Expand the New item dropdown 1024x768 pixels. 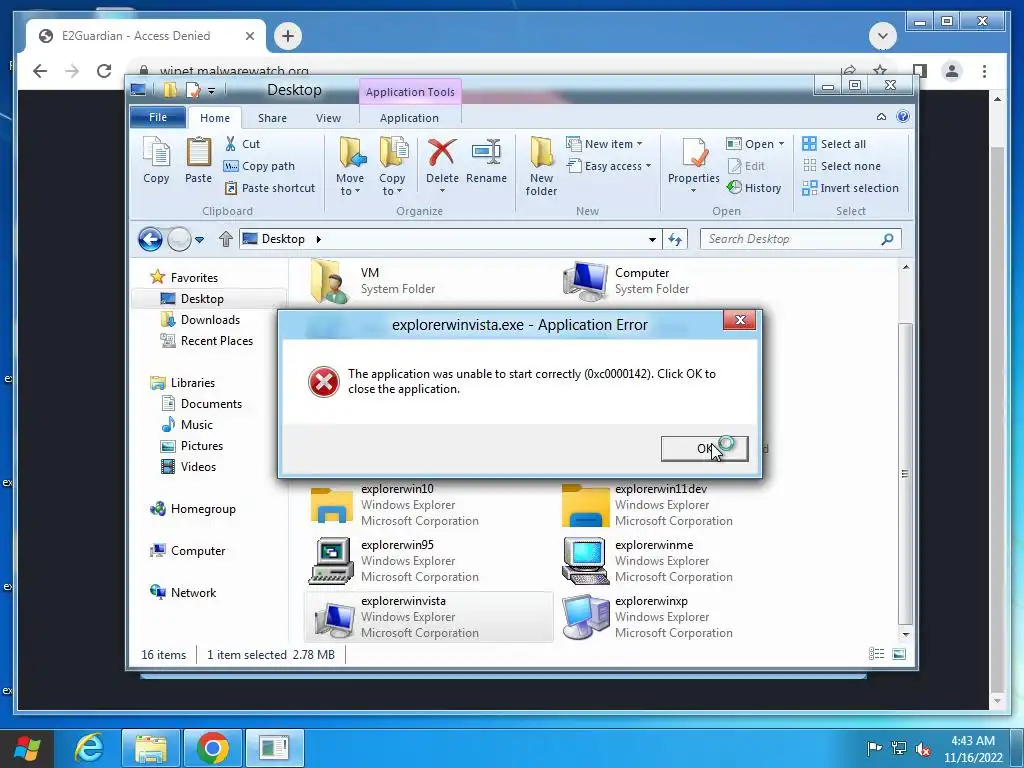[604, 144]
